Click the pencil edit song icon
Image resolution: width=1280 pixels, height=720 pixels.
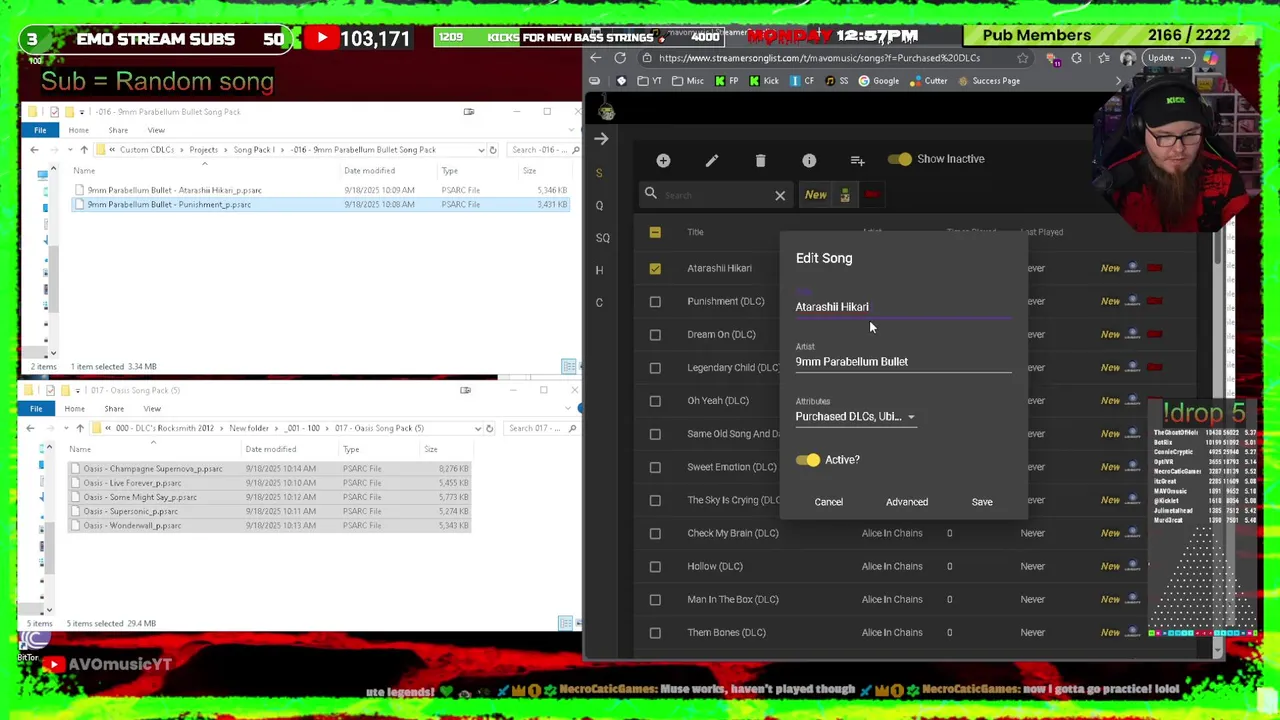pyautogui.click(x=711, y=160)
